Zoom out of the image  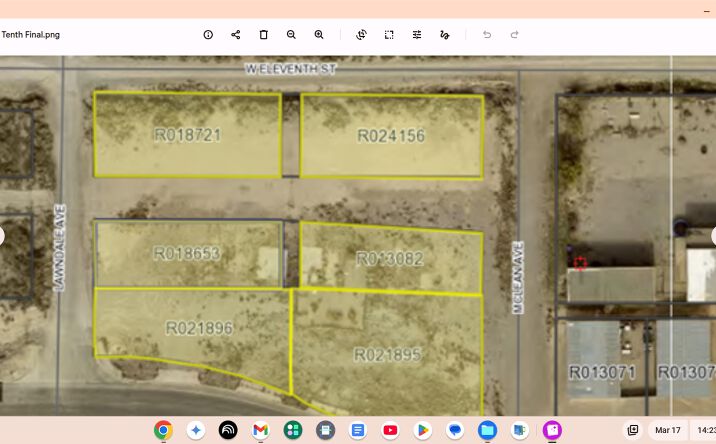coord(291,35)
